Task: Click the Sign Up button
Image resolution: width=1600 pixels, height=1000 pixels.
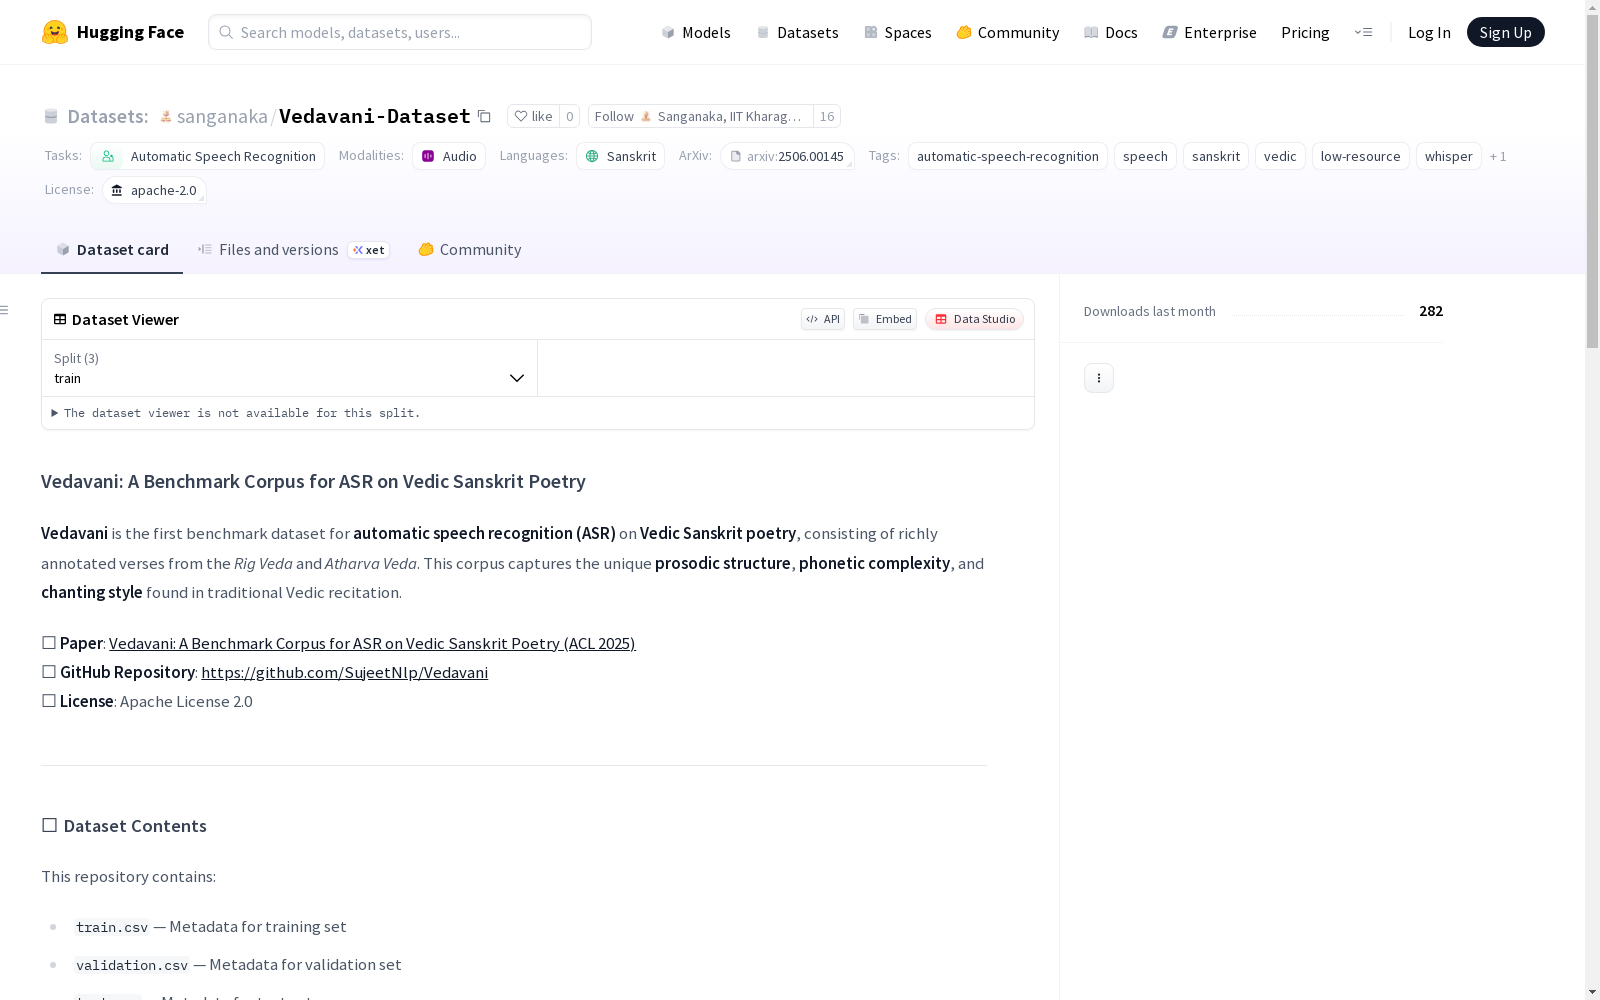Action: point(1506,32)
